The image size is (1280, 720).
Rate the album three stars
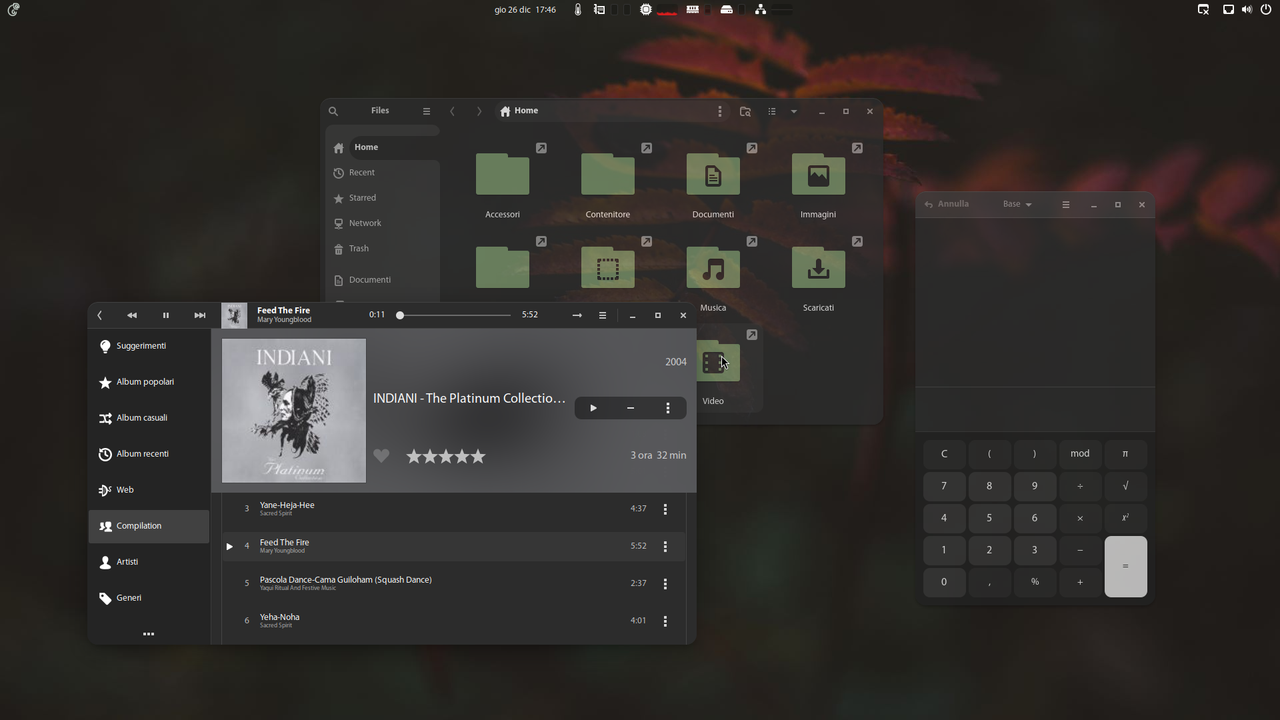446,456
